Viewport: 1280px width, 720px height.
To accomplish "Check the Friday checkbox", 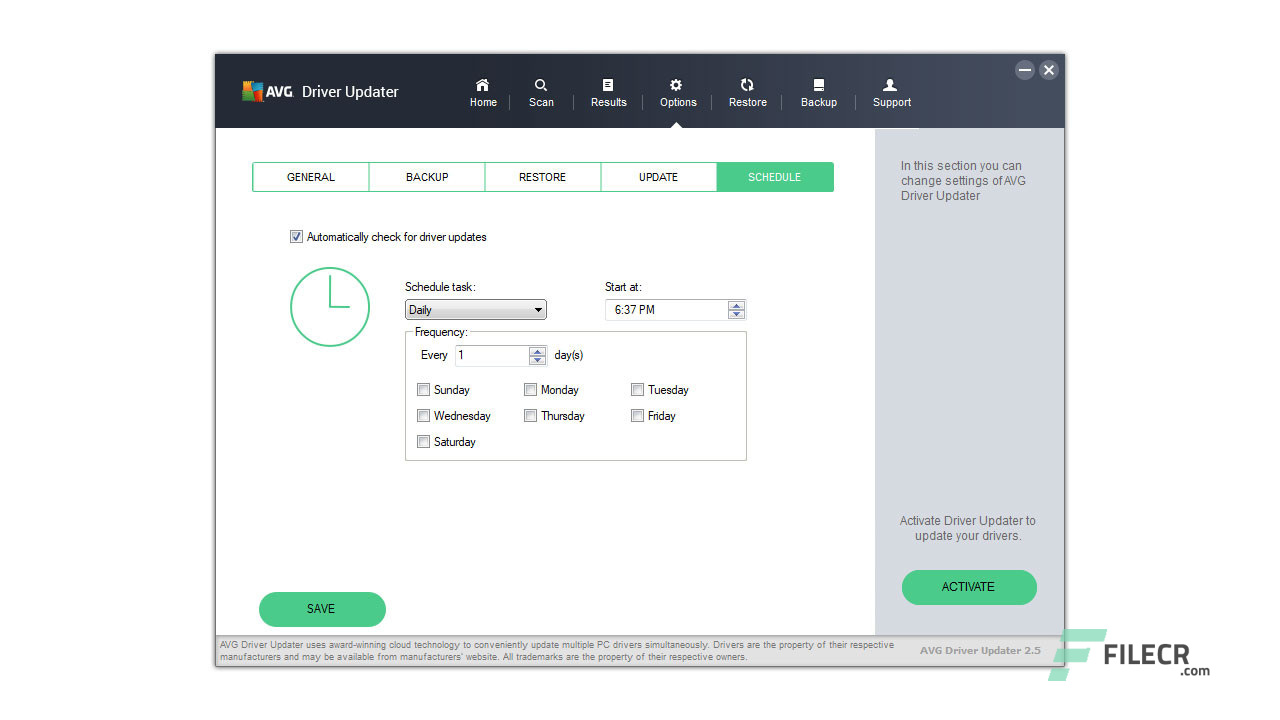I will click(637, 416).
